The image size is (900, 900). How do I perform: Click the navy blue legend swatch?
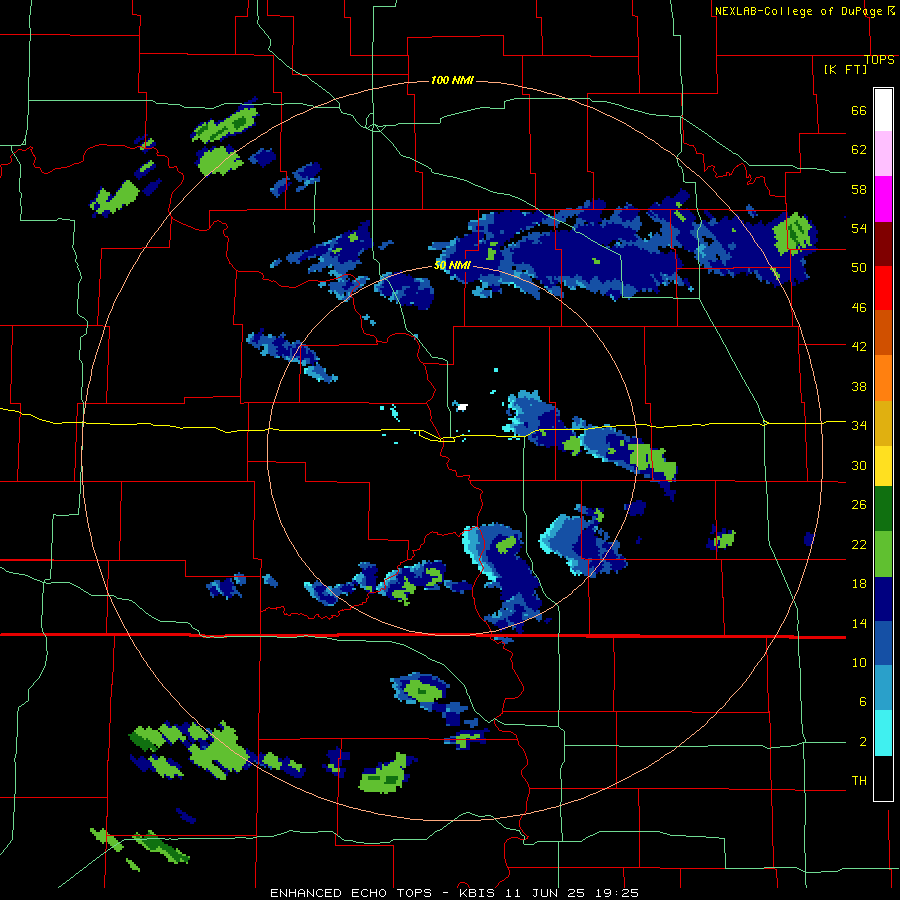(x=883, y=599)
